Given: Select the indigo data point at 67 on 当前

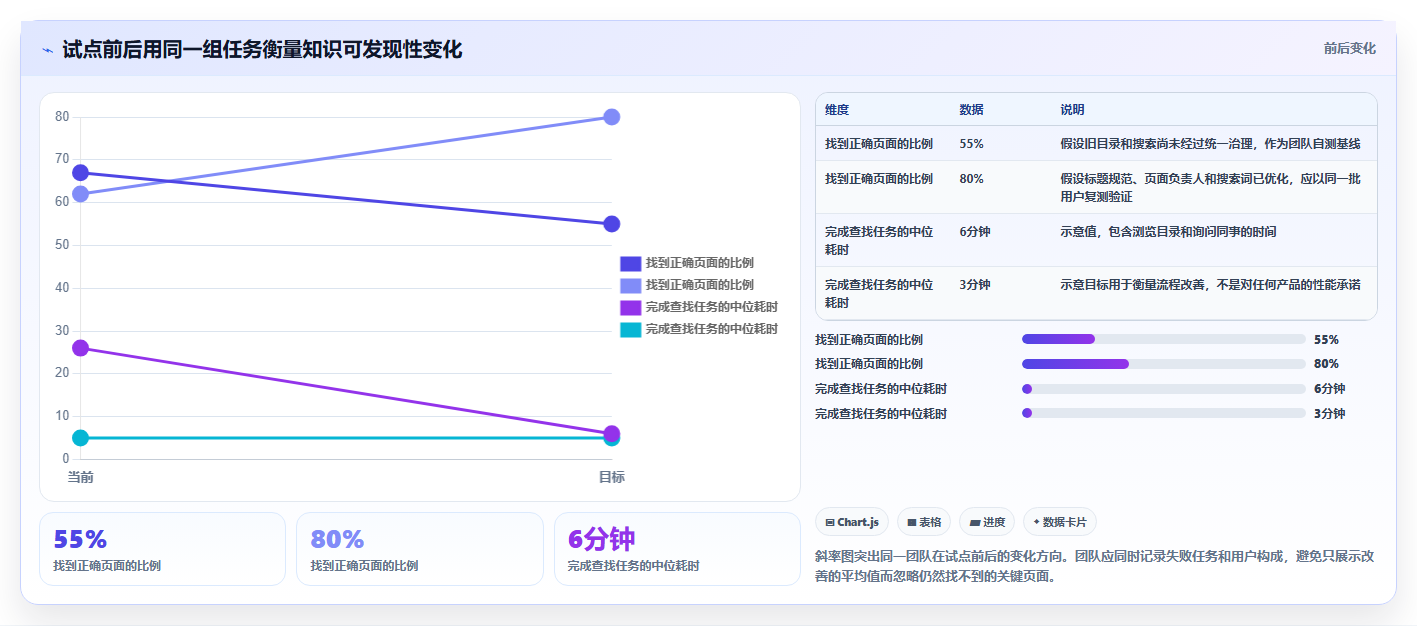Looking at the screenshot, I should pos(81,173).
